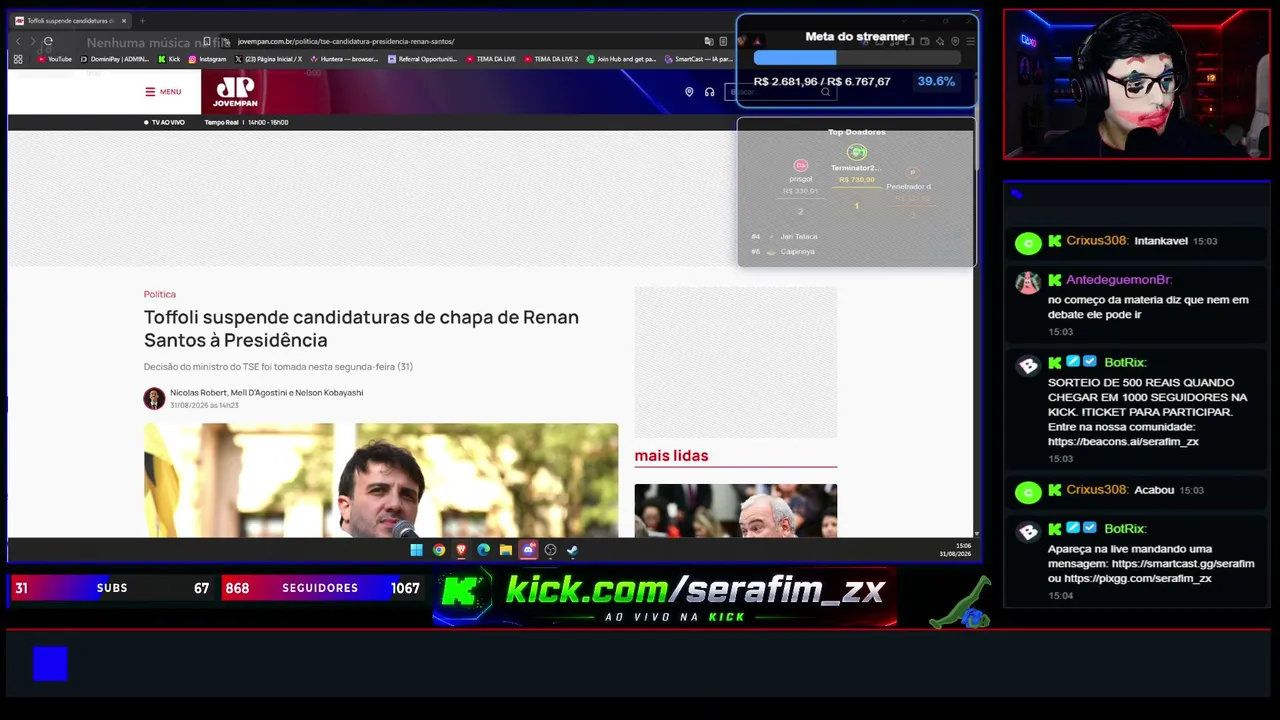Open Microsoft Edge from the taskbar
1280x720 pixels.
[x=484, y=550]
